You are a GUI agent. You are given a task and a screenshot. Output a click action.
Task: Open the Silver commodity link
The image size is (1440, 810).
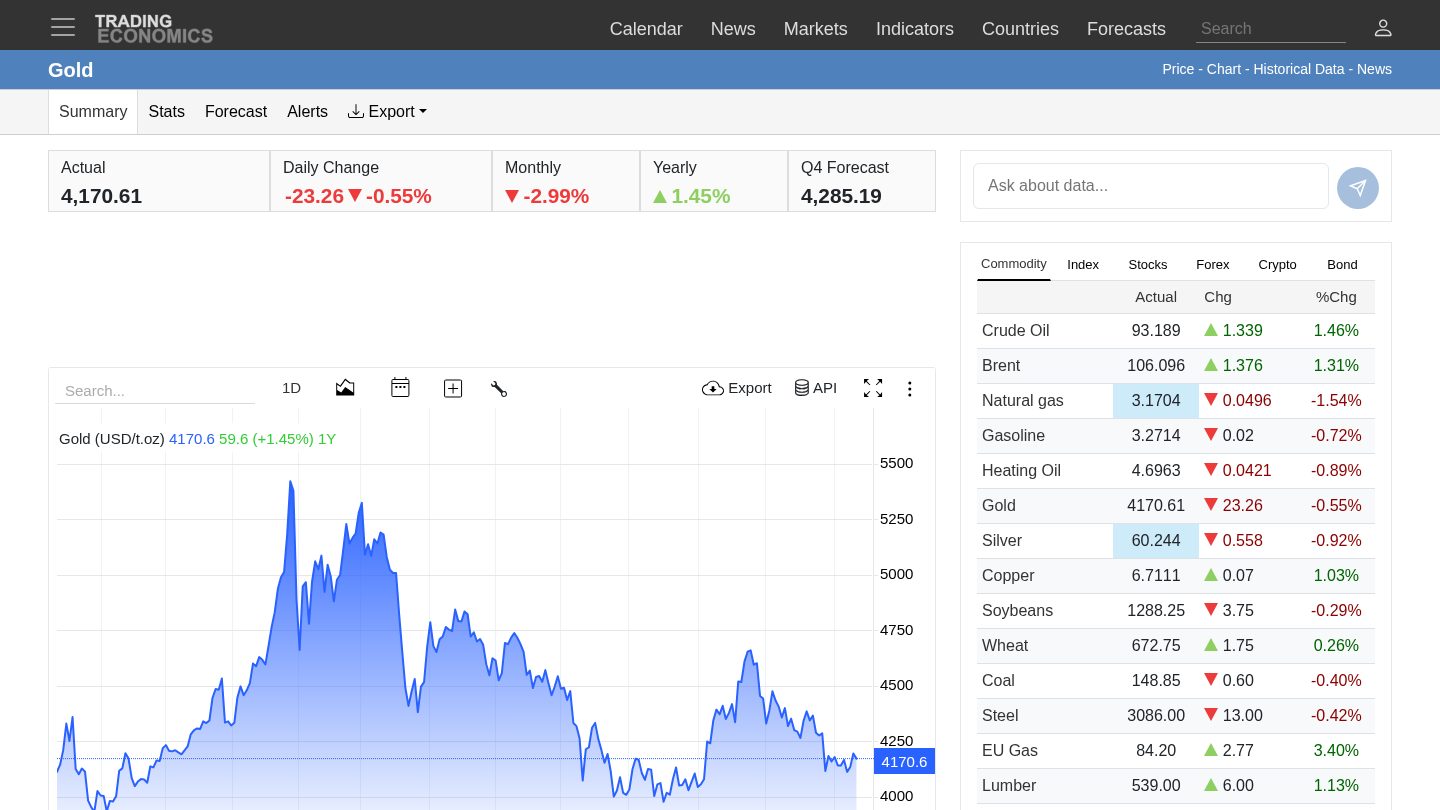1002,540
